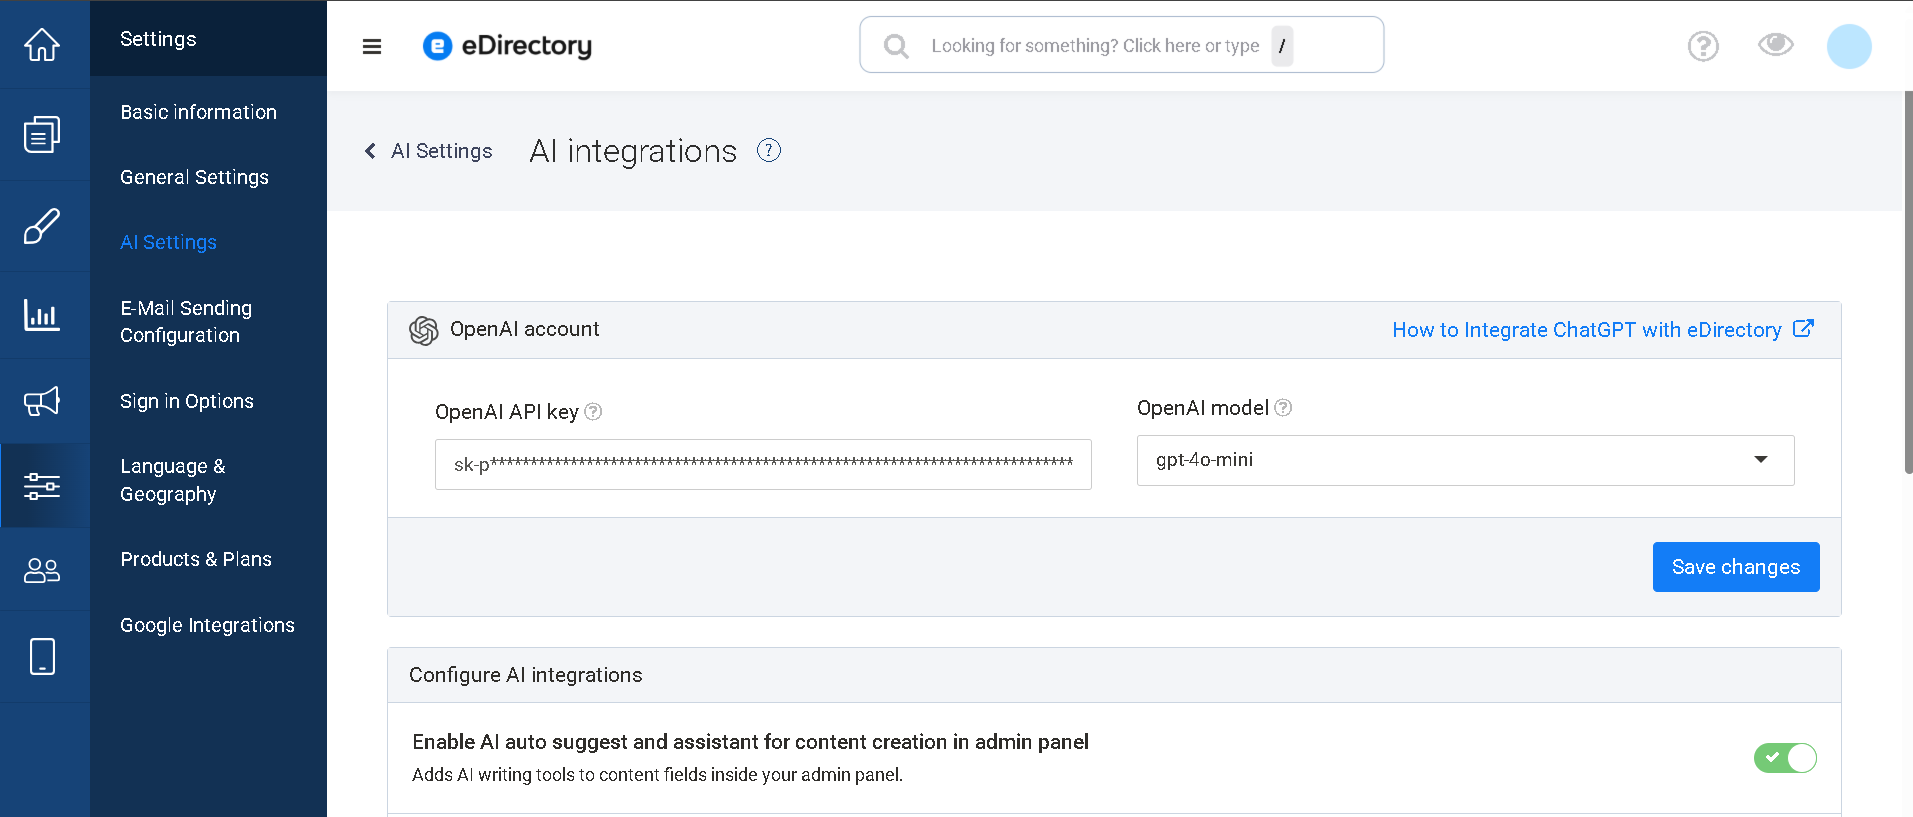Click the eye preview icon in header
This screenshot has height=817, width=1913.
pyautogui.click(x=1775, y=45)
